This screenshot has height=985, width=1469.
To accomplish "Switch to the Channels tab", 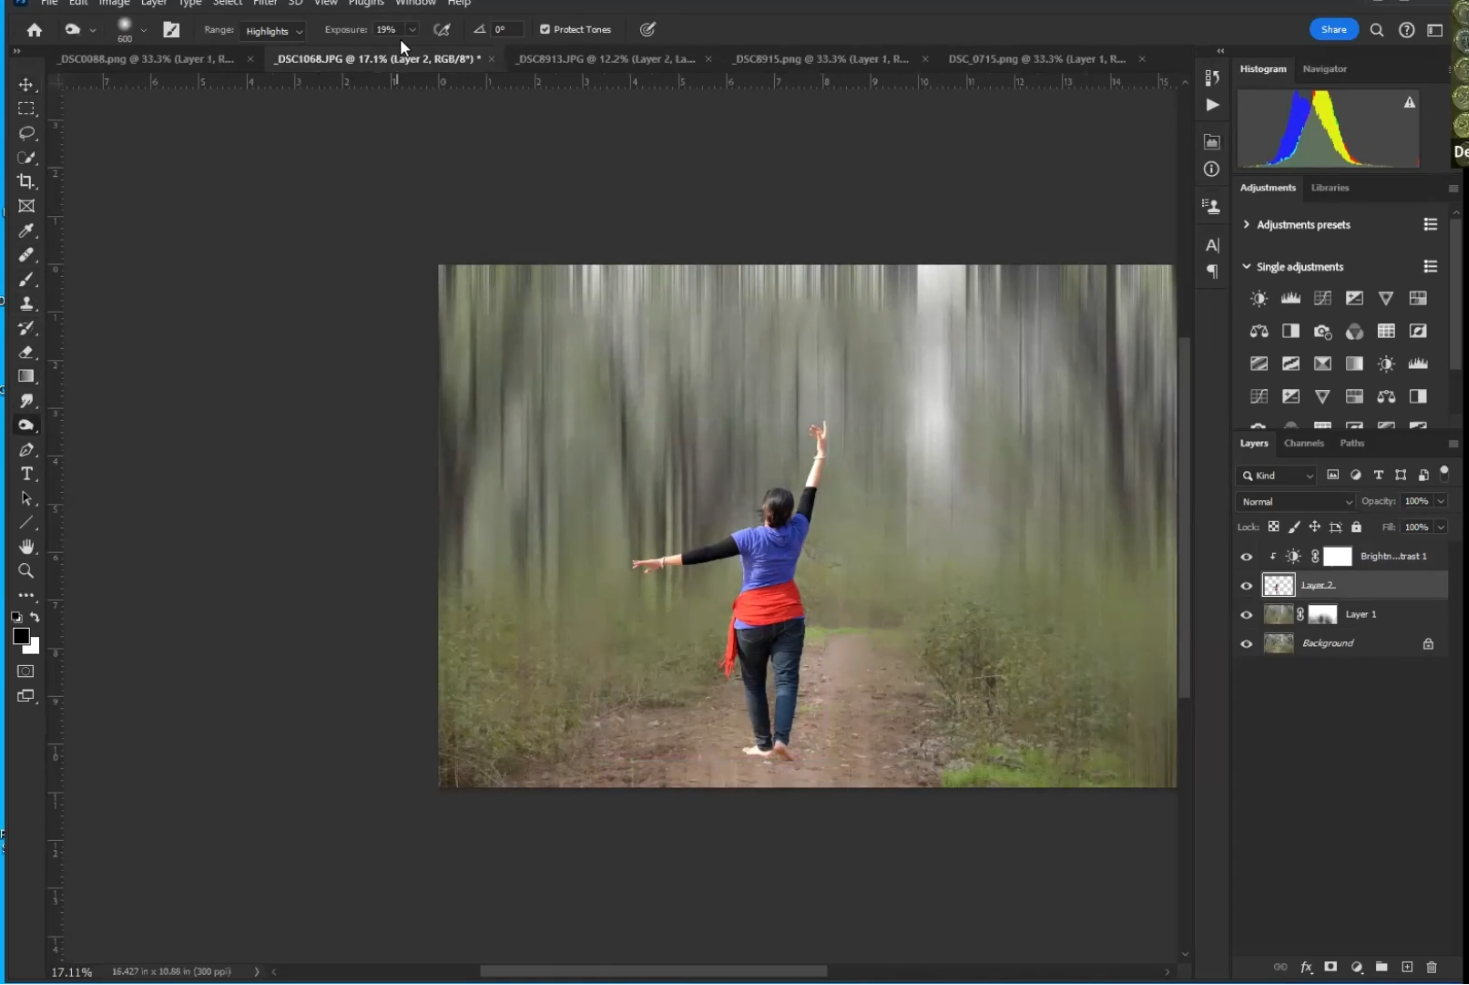I will tap(1303, 443).
